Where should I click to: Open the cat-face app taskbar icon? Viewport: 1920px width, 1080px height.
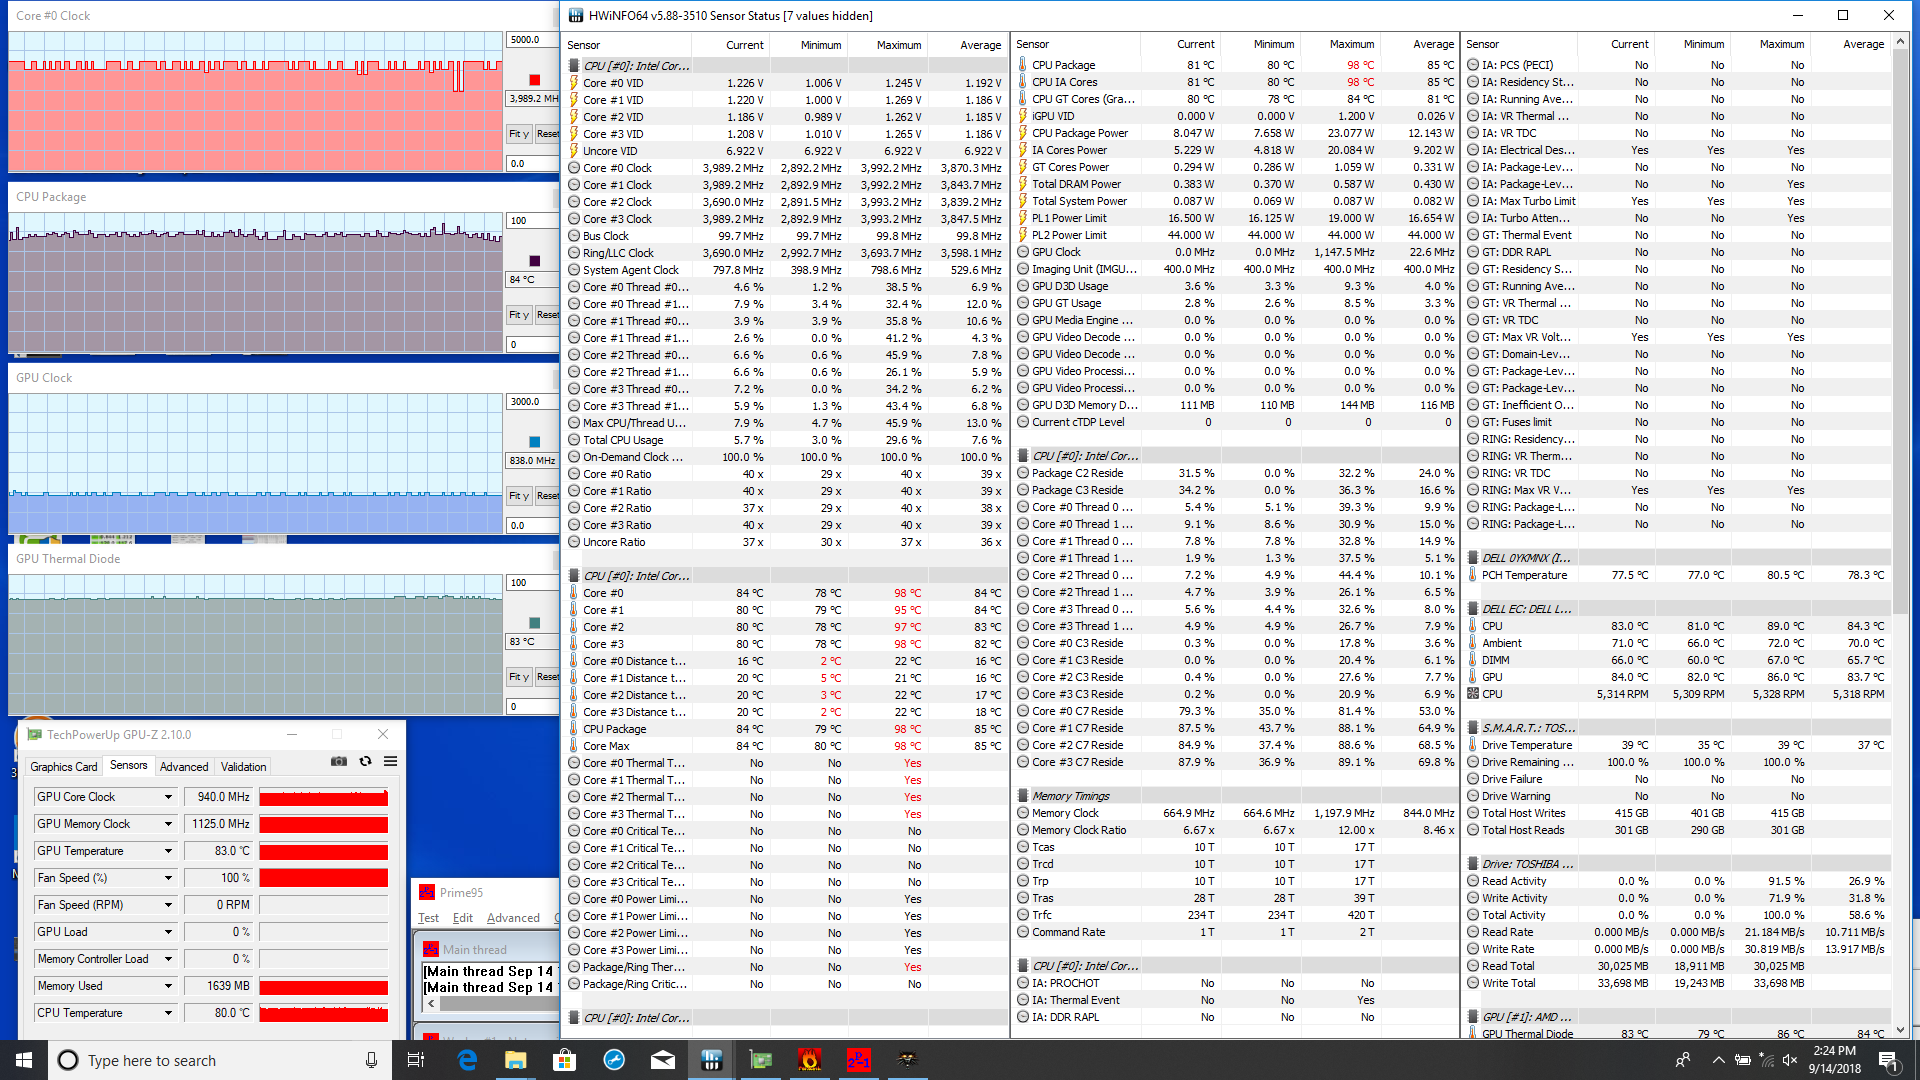[907, 1060]
